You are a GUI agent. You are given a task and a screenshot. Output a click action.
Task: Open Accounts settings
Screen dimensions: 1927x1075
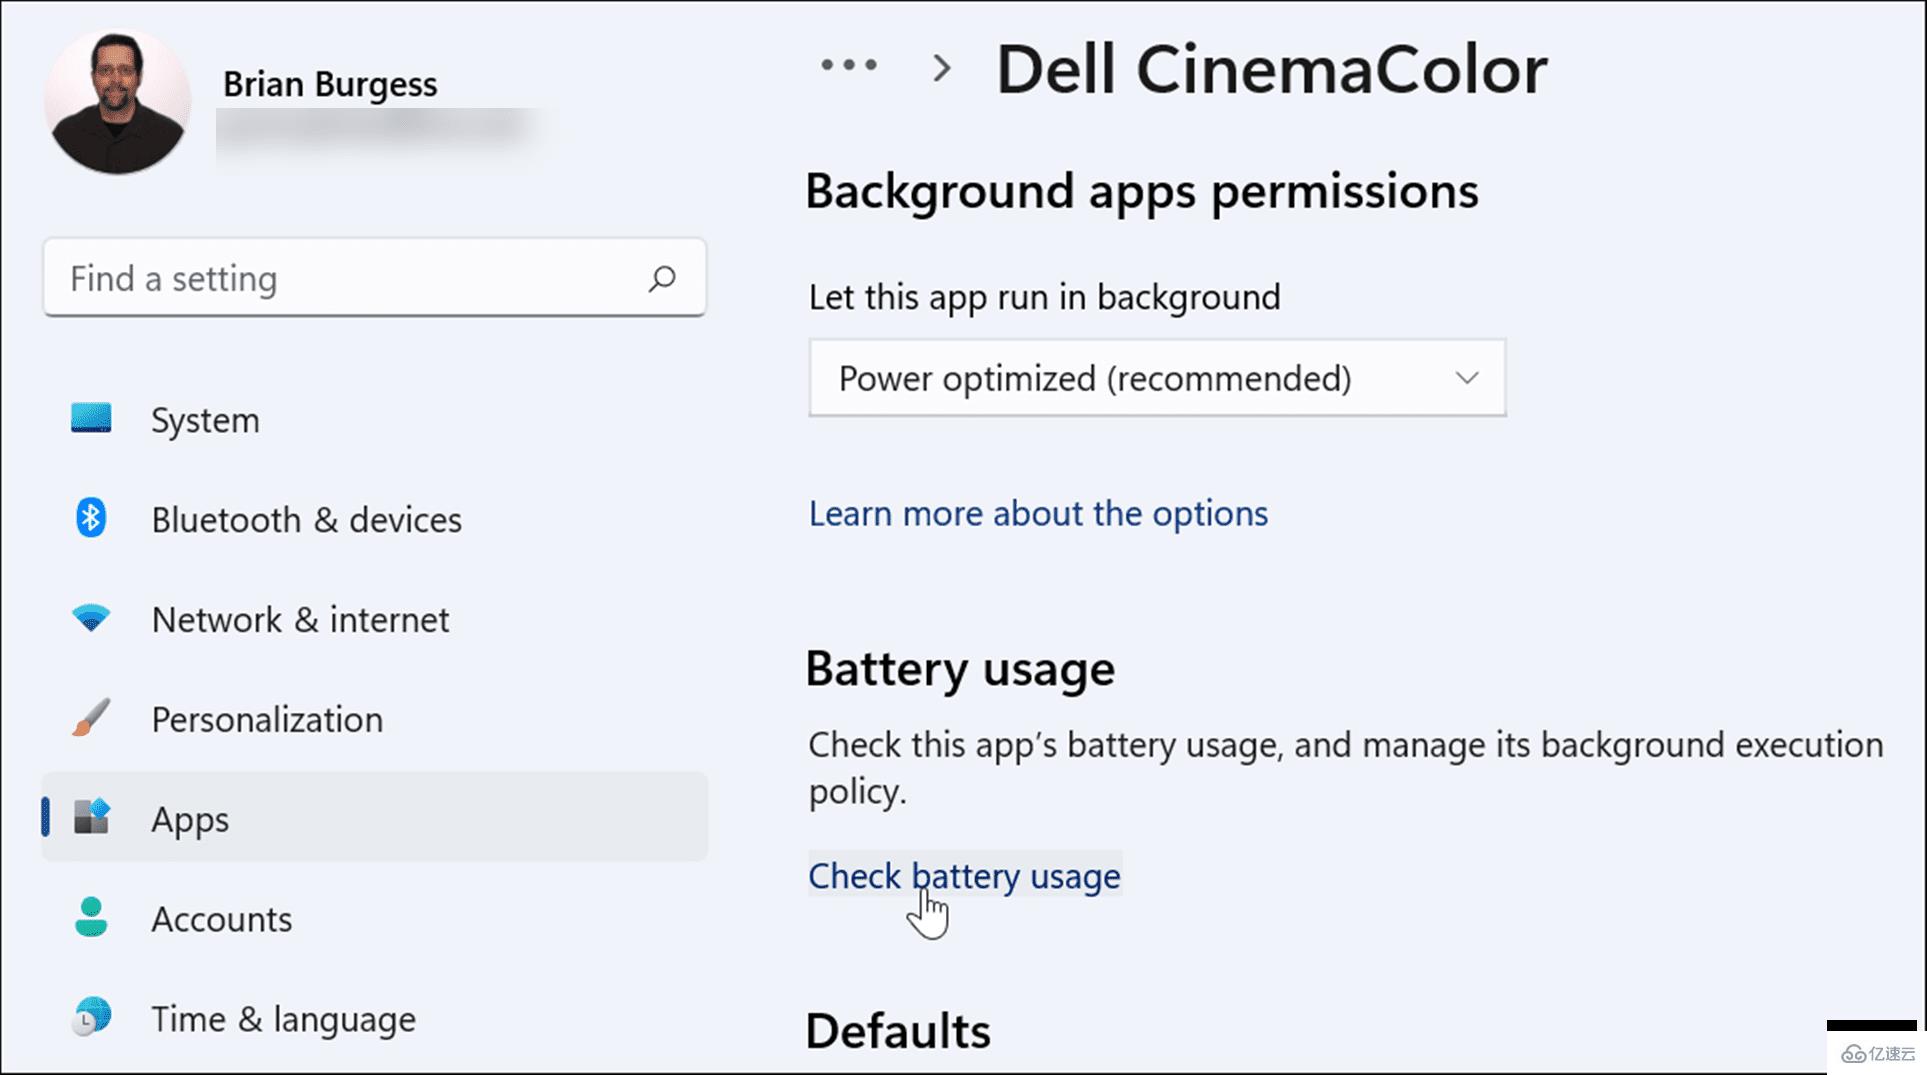[x=374, y=918]
